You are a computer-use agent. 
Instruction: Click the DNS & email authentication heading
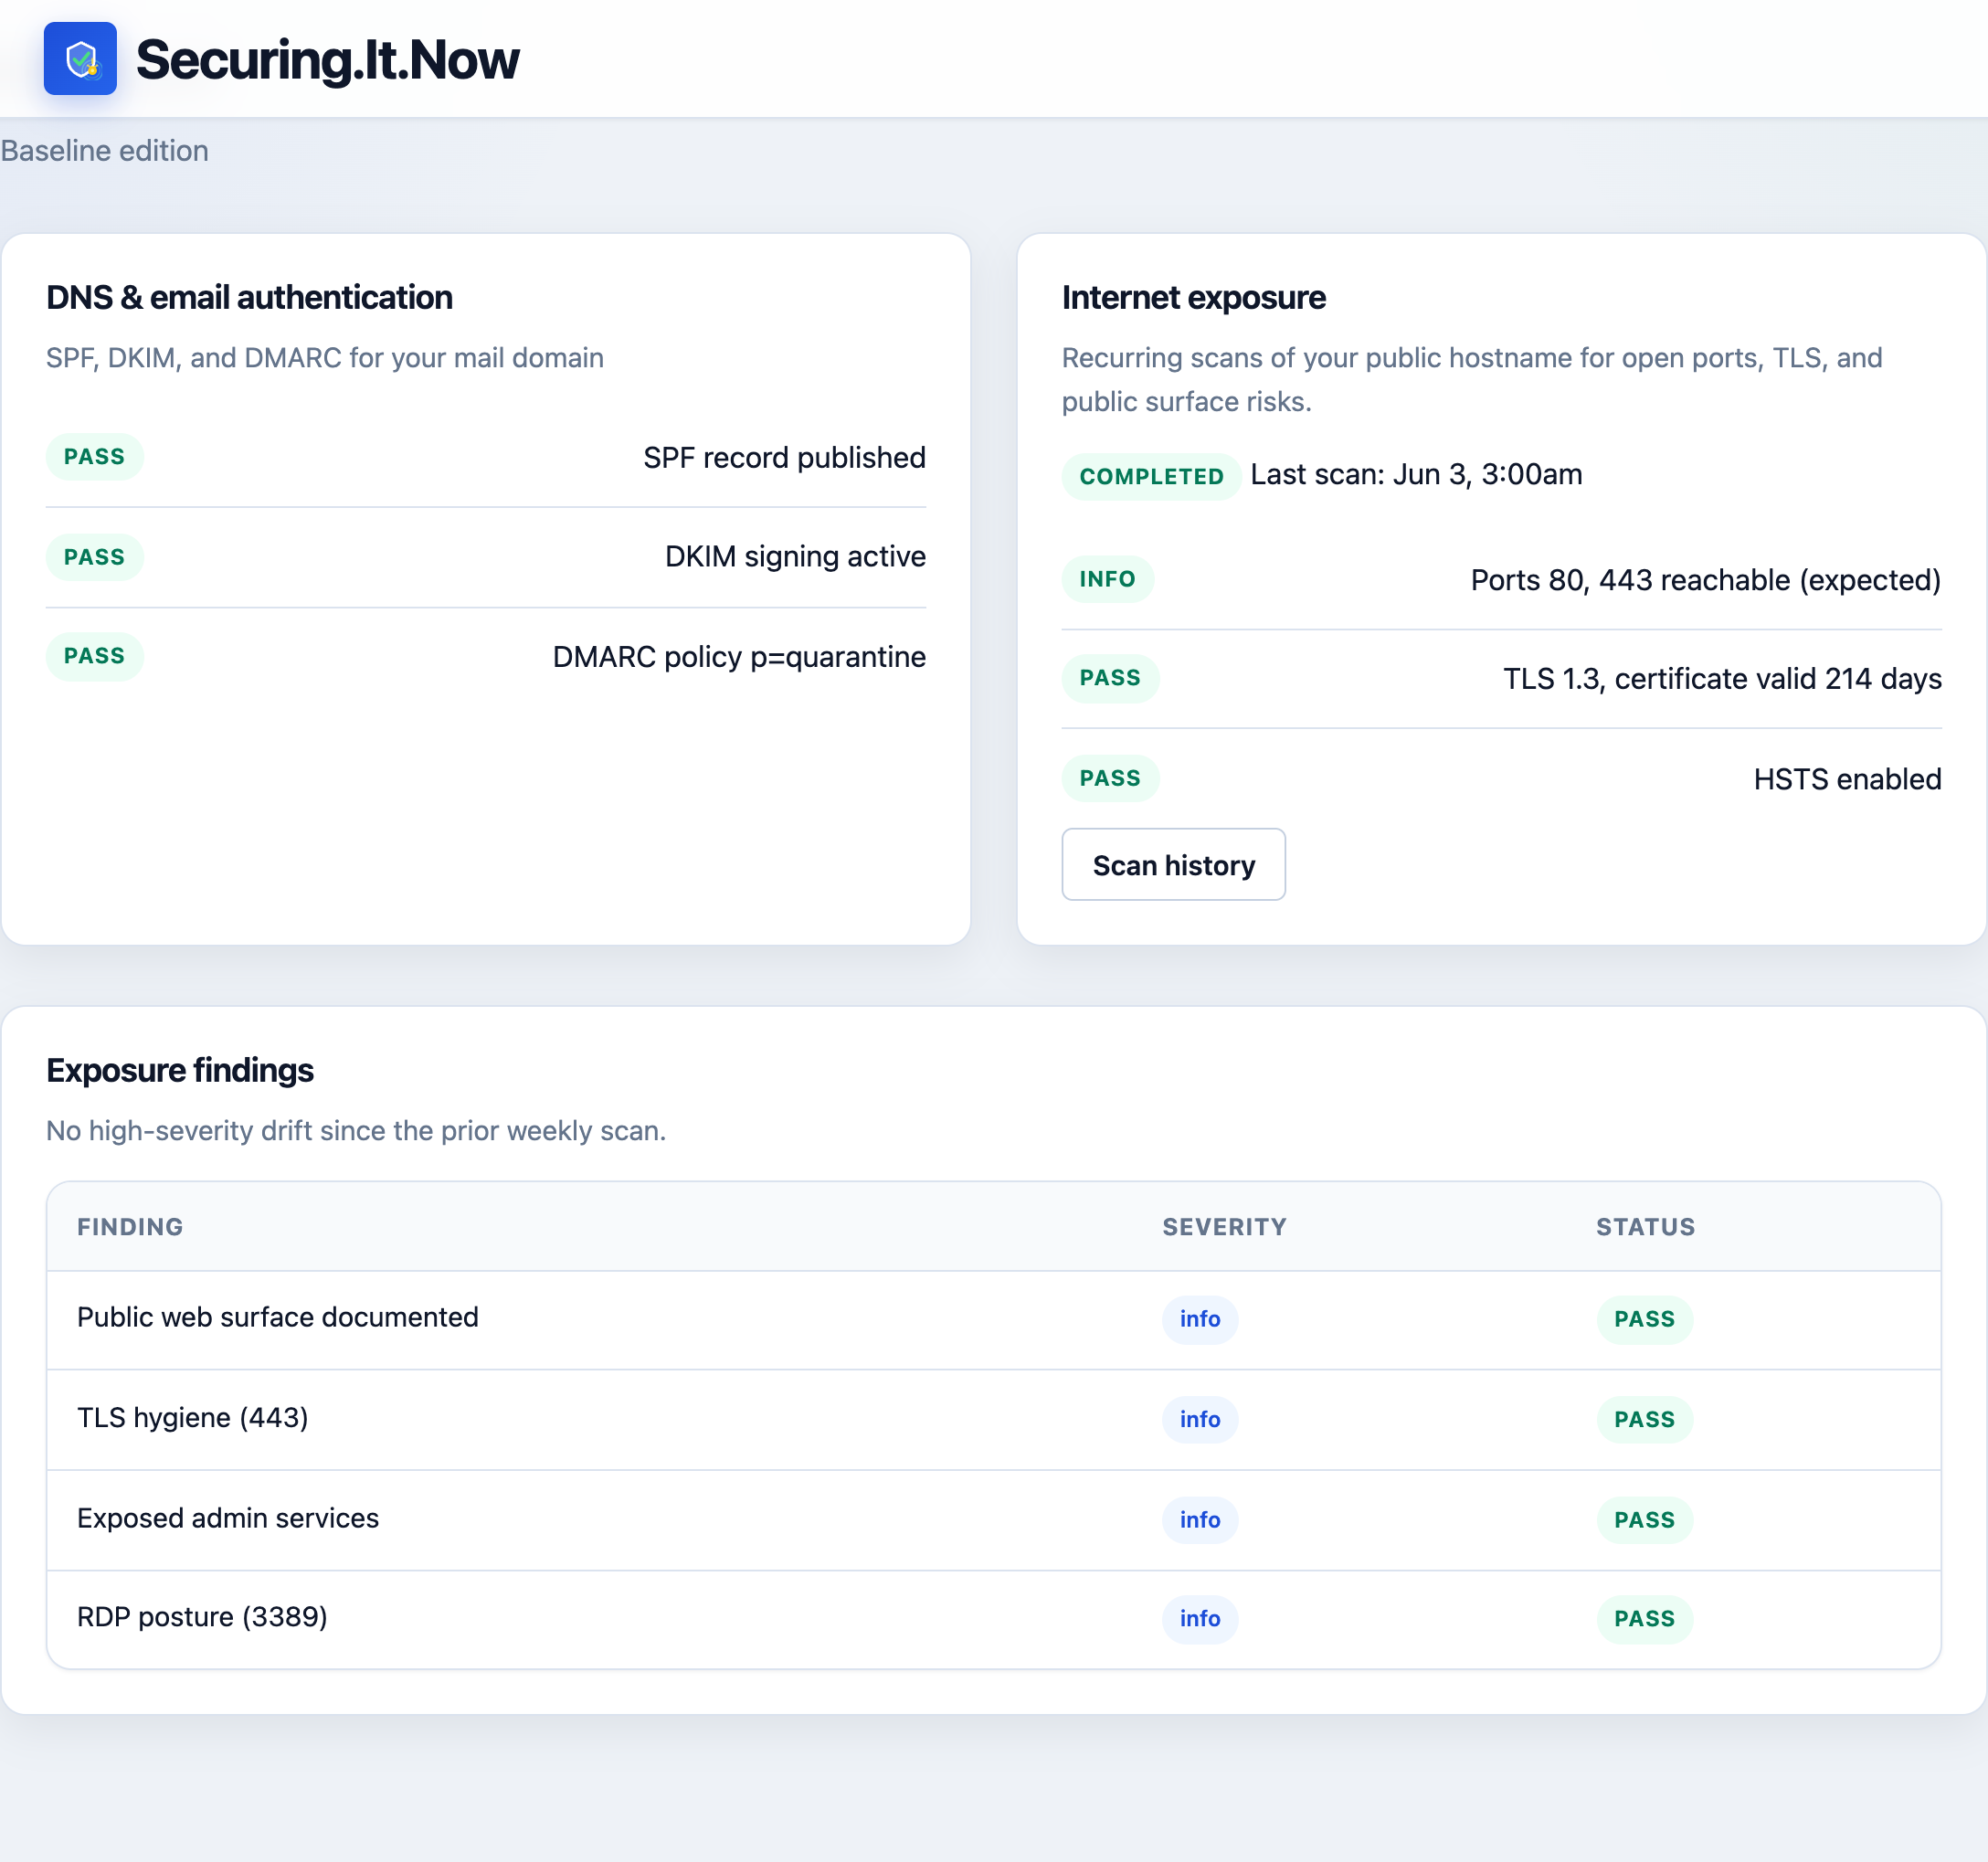249,298
